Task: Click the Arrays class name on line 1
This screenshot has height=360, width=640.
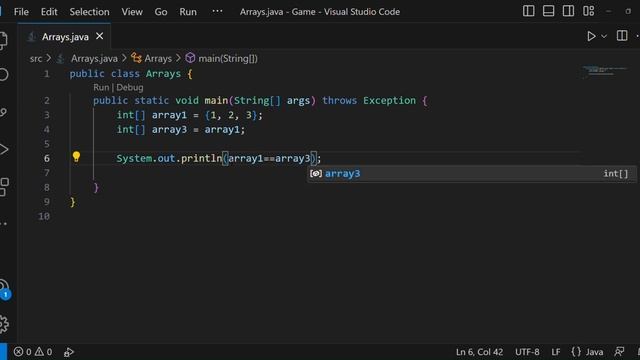Action: click(x=163, y=74)
